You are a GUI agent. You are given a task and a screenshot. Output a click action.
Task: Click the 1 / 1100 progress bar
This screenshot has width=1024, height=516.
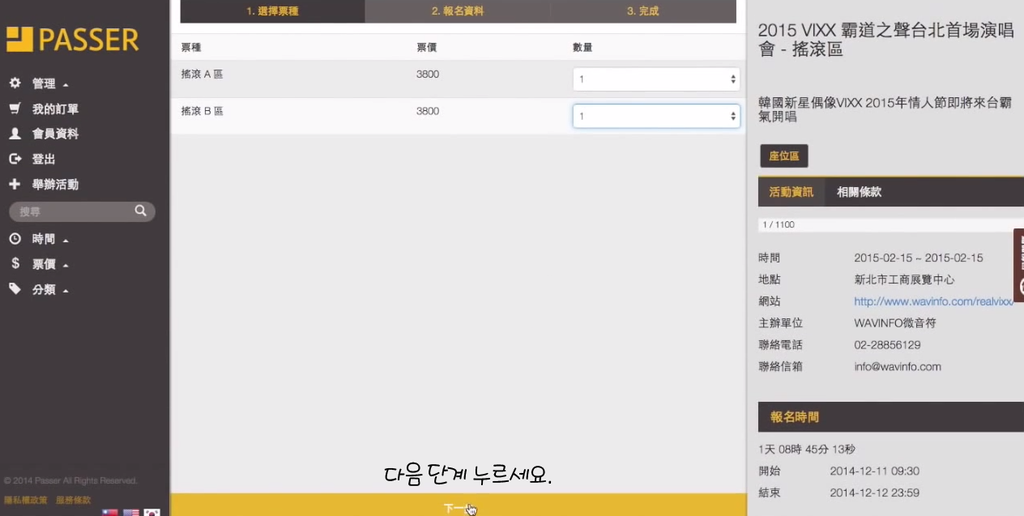coord(891,225)
